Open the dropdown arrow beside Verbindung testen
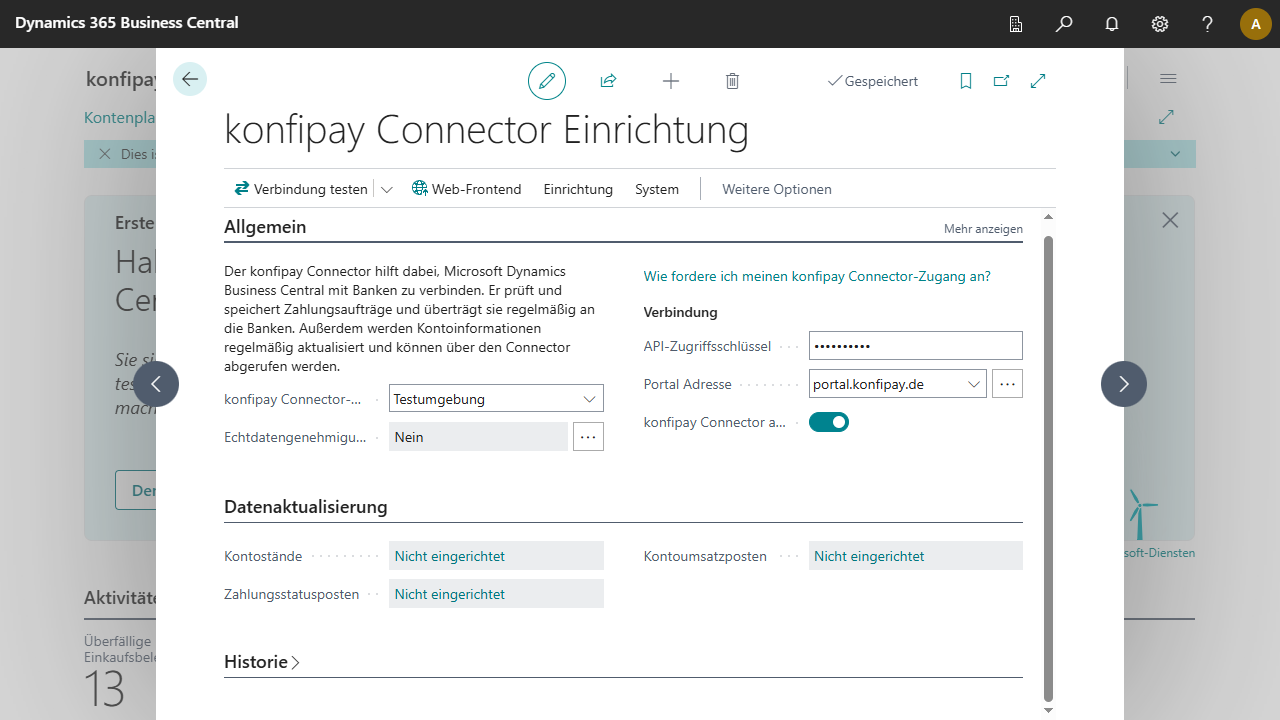The width and height of the screenshot is (1280, 720). click(x=387, y=189)
